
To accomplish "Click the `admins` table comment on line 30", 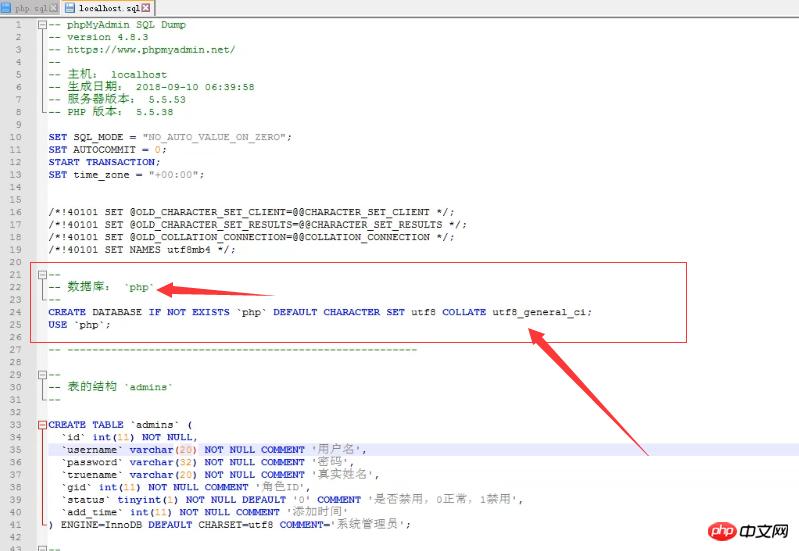I will pos(111,387).
